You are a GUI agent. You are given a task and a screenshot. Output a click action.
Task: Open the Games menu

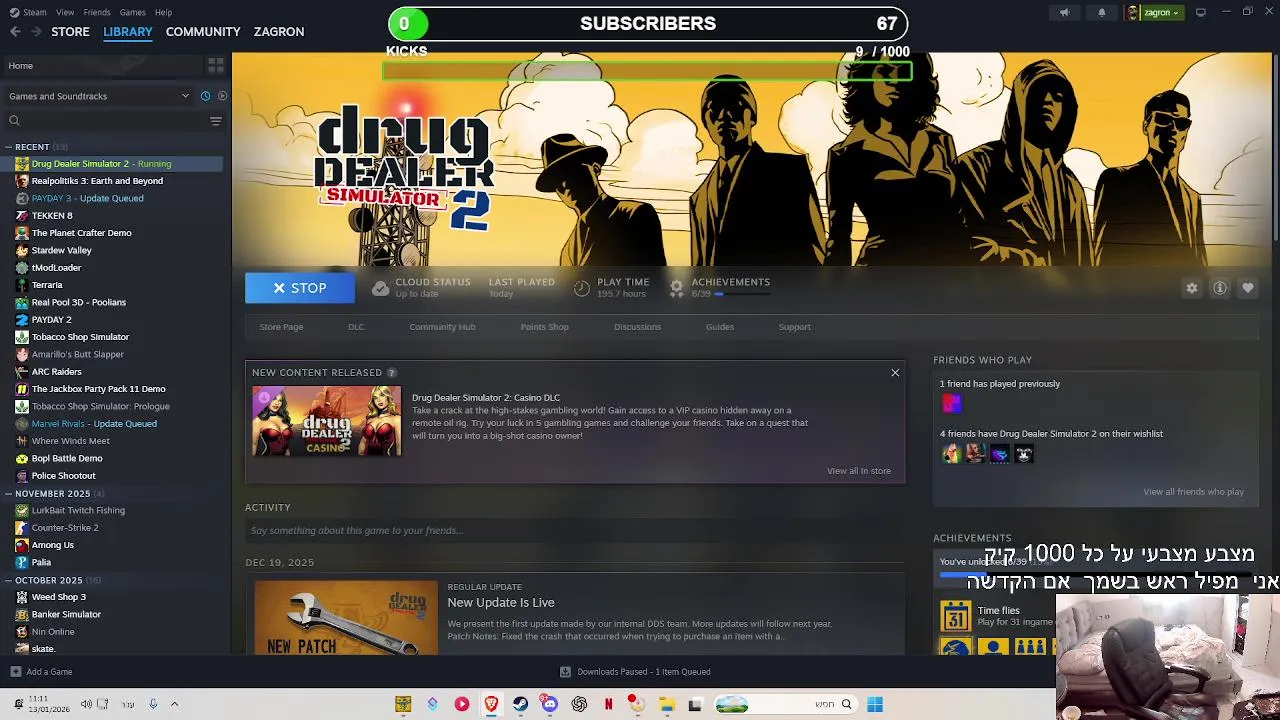132,13
